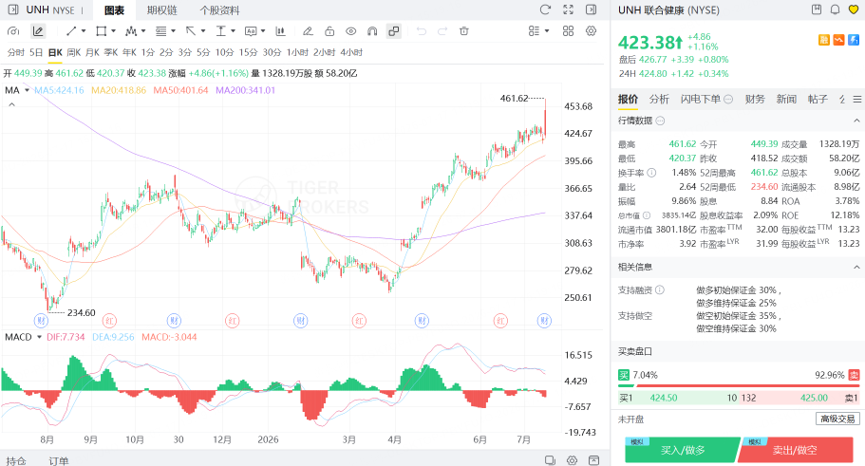The height and width of the screenshot is (466, 865).
Task: Open the right panel tabs hamburger menu
Action: click(x=857, y=99)
